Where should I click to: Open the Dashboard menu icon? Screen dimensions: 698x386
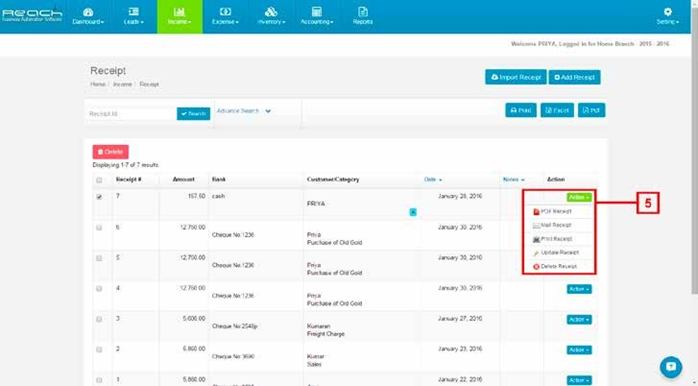88,12
